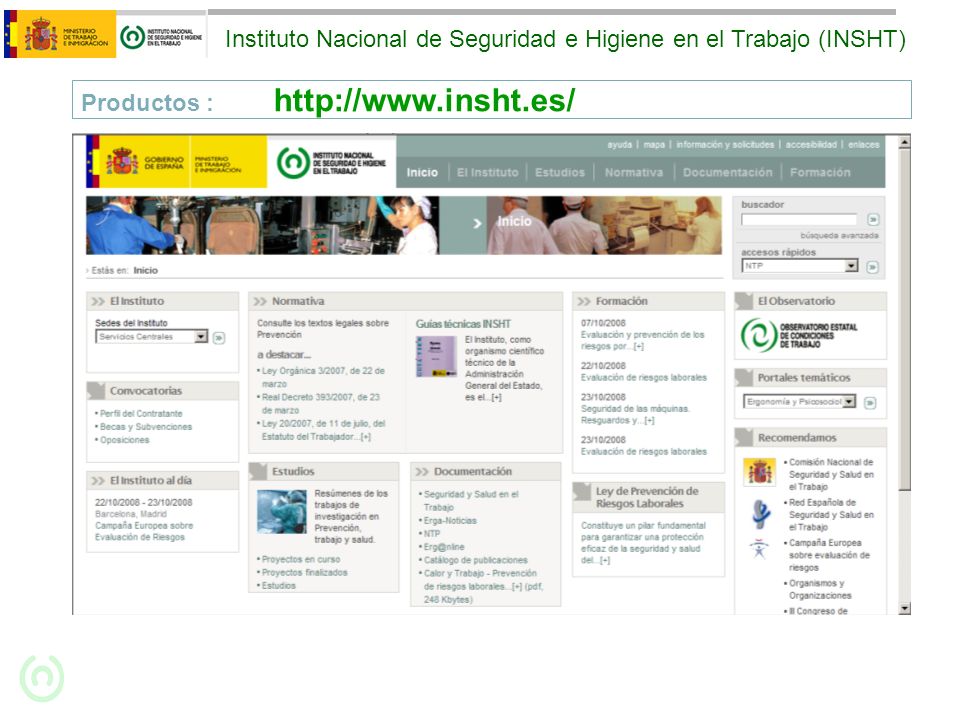Select Documentación navigation tab

tap(727, 173)
